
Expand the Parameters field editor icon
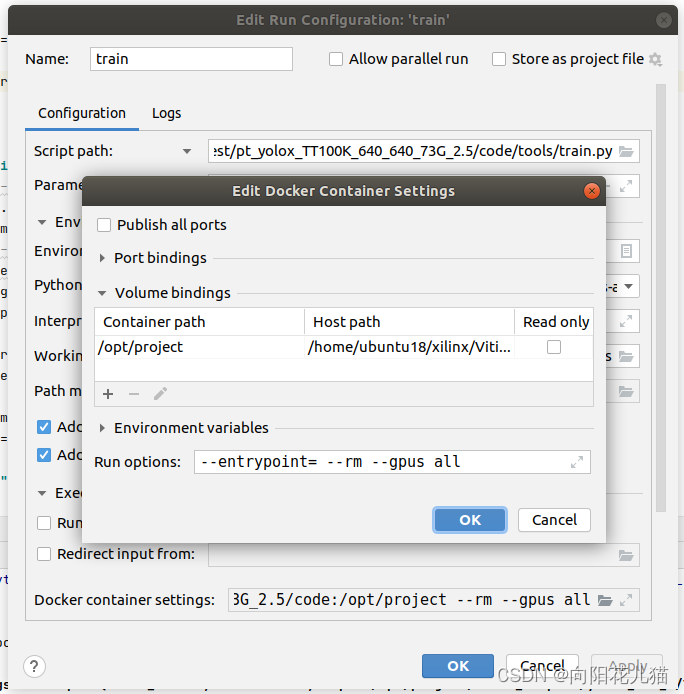pyautogui.click(x=626, y=186)
